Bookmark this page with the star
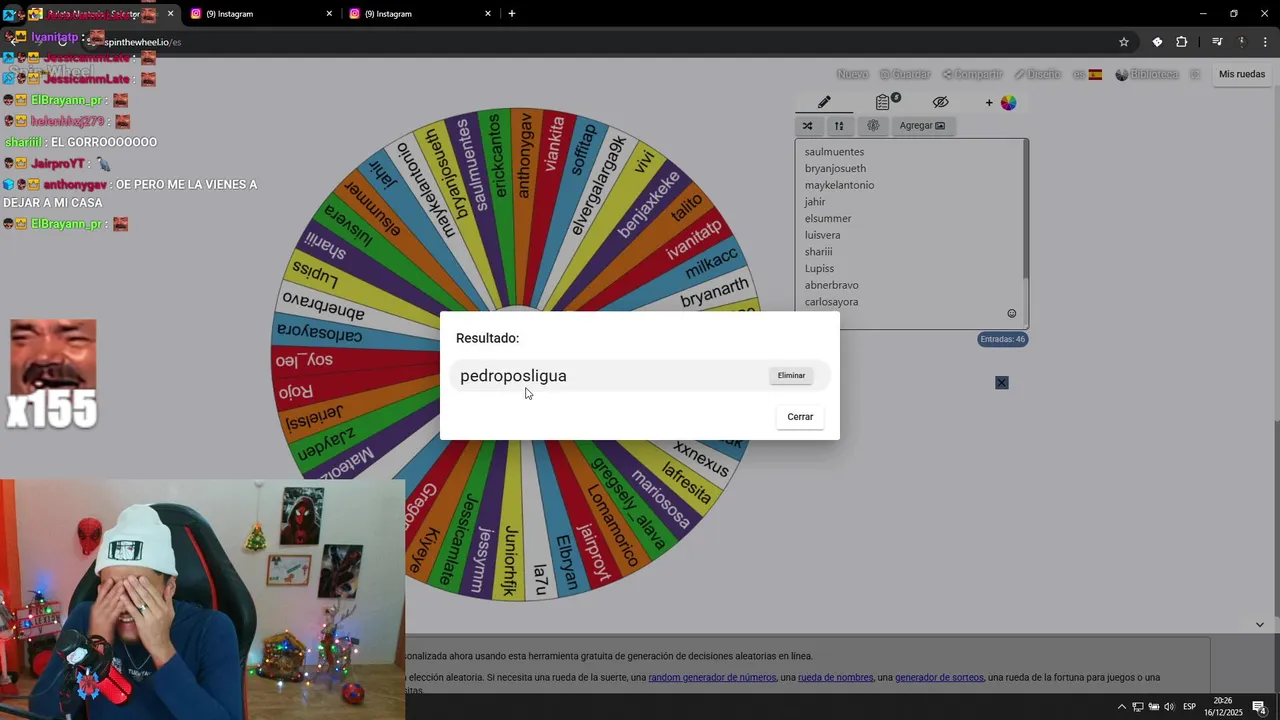This screenshot has width=1280, height=720. point(1124,42)
